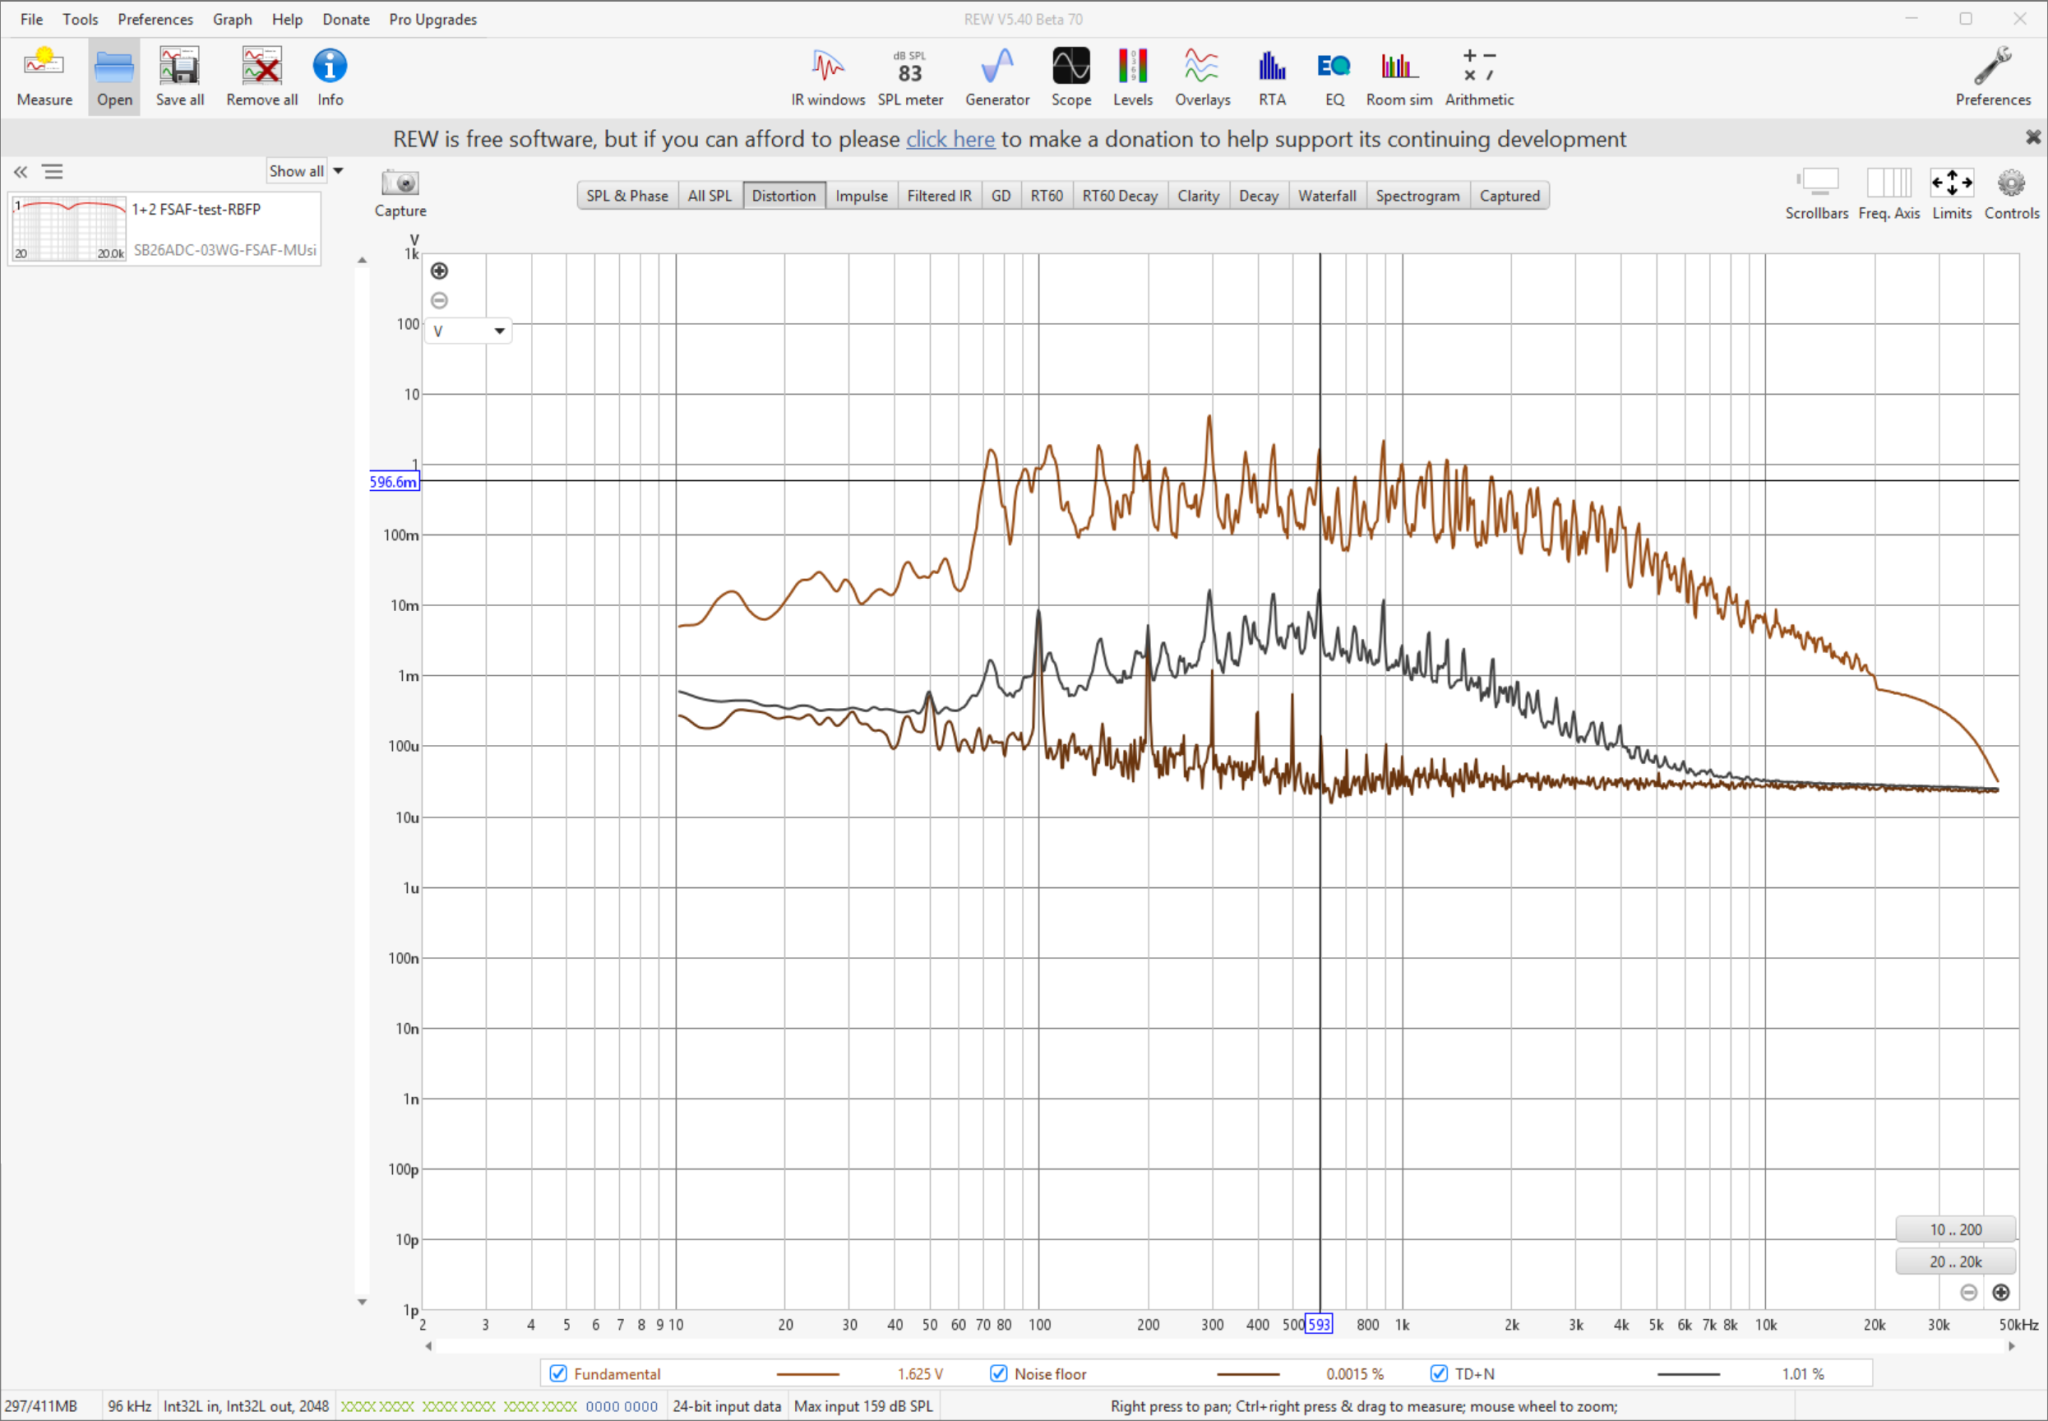Toggle the Freq. Axis icon
The height and width of the screenshot is (1421, 2048).
(x=1889, y=193)
